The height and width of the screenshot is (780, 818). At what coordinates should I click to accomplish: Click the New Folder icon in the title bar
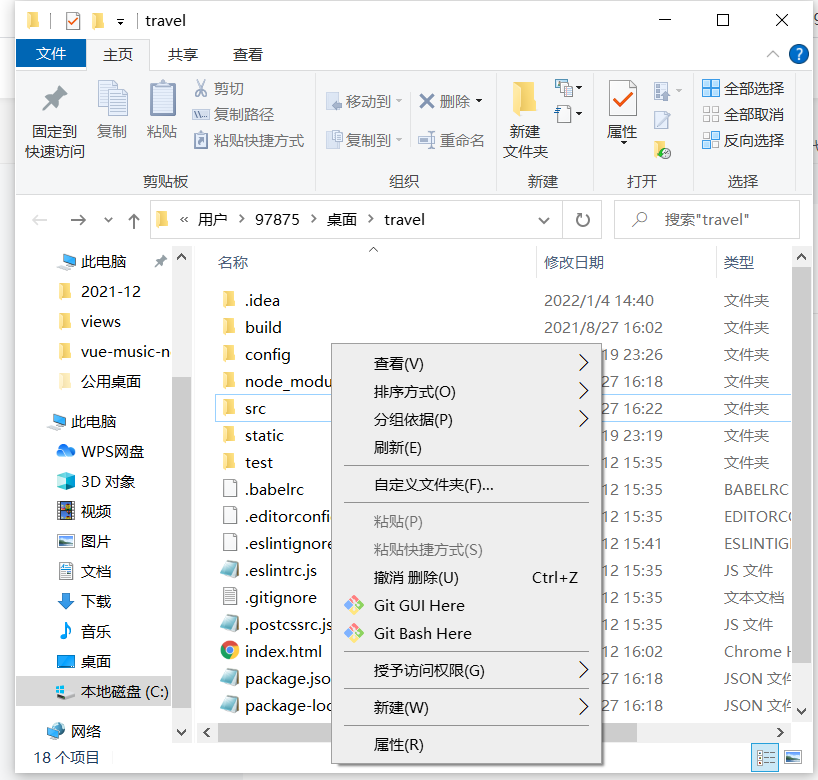pyautogui.click(x=98, y=21)
